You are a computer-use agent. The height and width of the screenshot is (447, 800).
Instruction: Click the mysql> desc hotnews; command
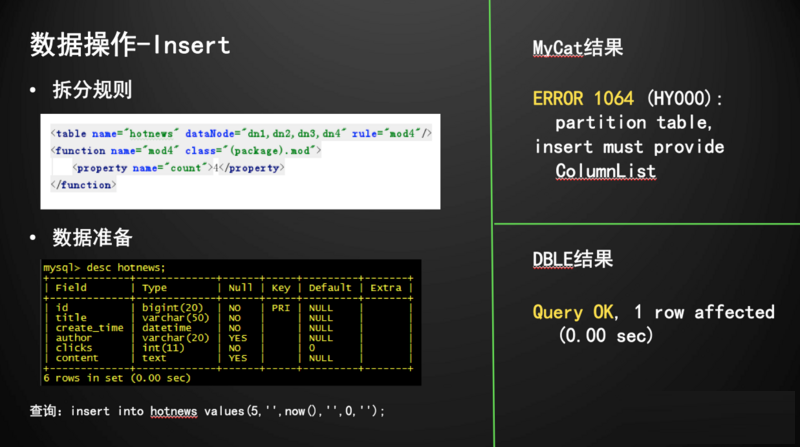click(105, 267)
